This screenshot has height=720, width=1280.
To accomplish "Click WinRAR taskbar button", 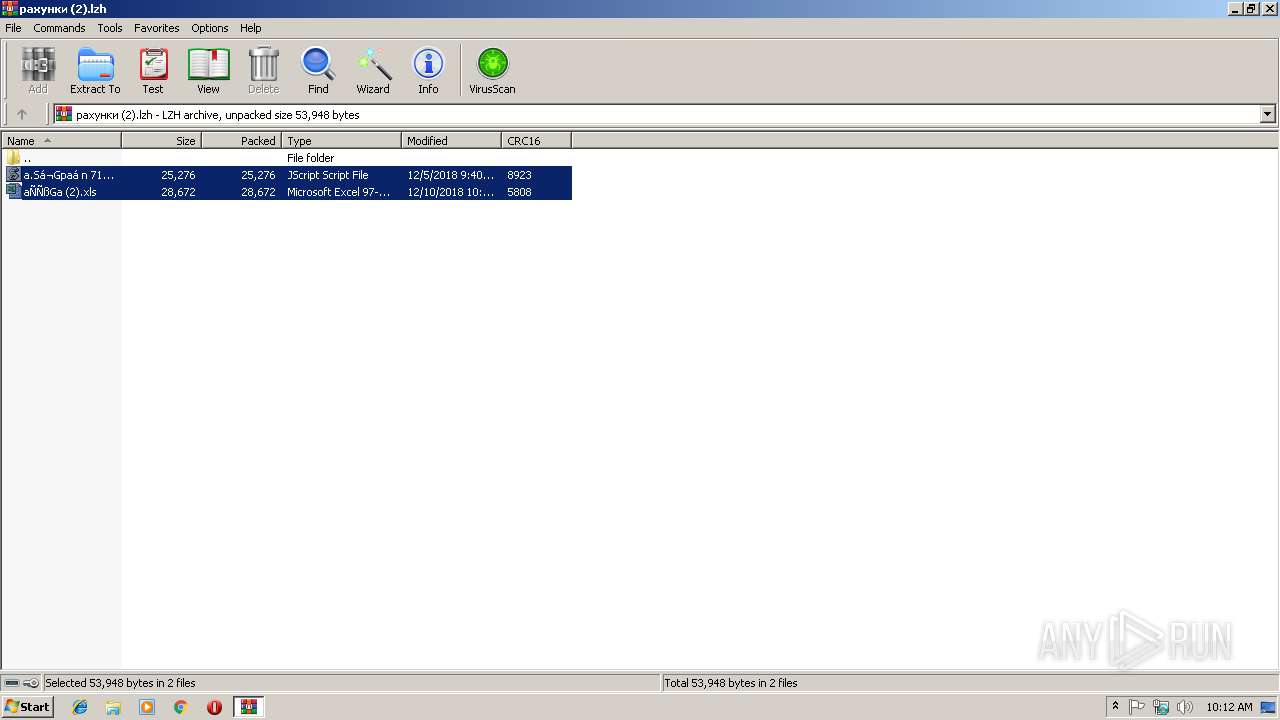I will coord(248,707).
